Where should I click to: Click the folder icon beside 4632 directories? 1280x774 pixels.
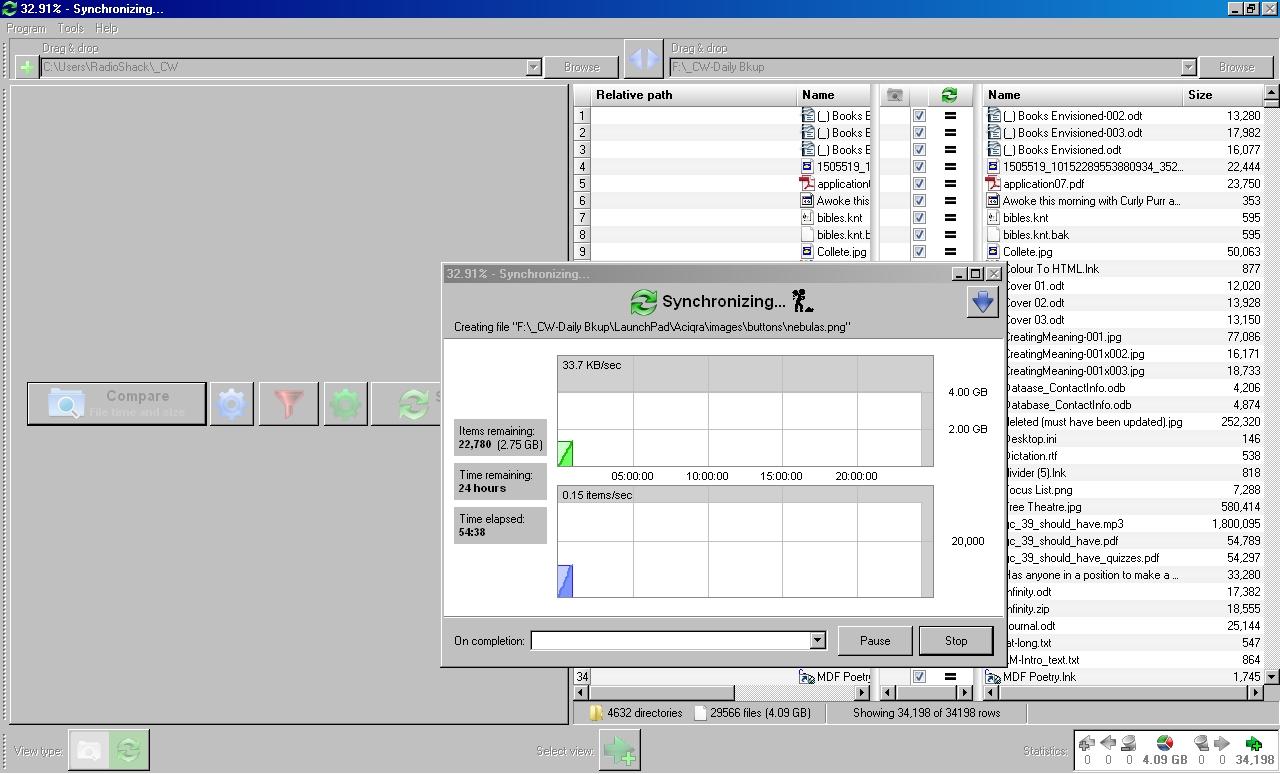point(596,713)
